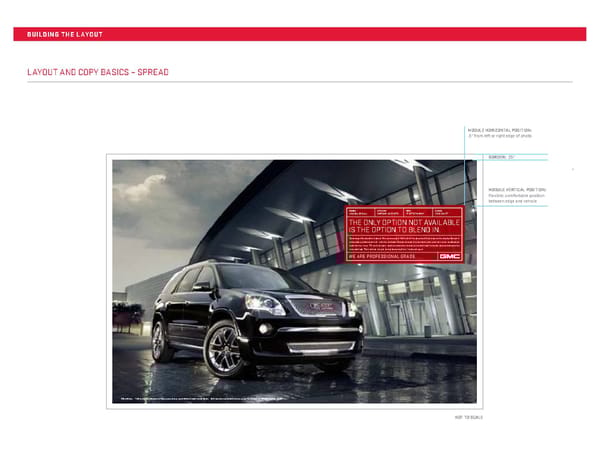Click the 'We are professional grade' tagline
Image resolution: width=600 pixels, height=463 pixels.
(381, 257)
